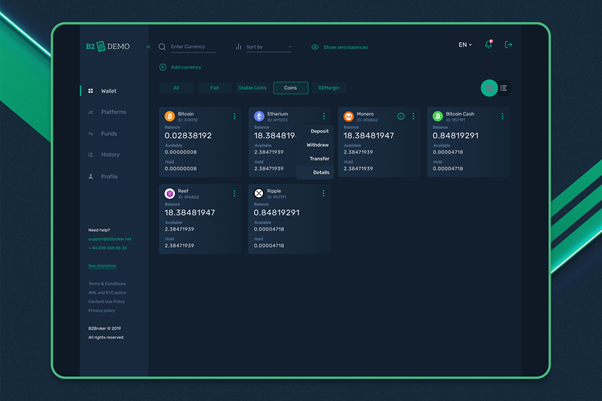Choose Deposit from the Etherium menu
This screenshot has width=602, height=401.
click(315, 131)
